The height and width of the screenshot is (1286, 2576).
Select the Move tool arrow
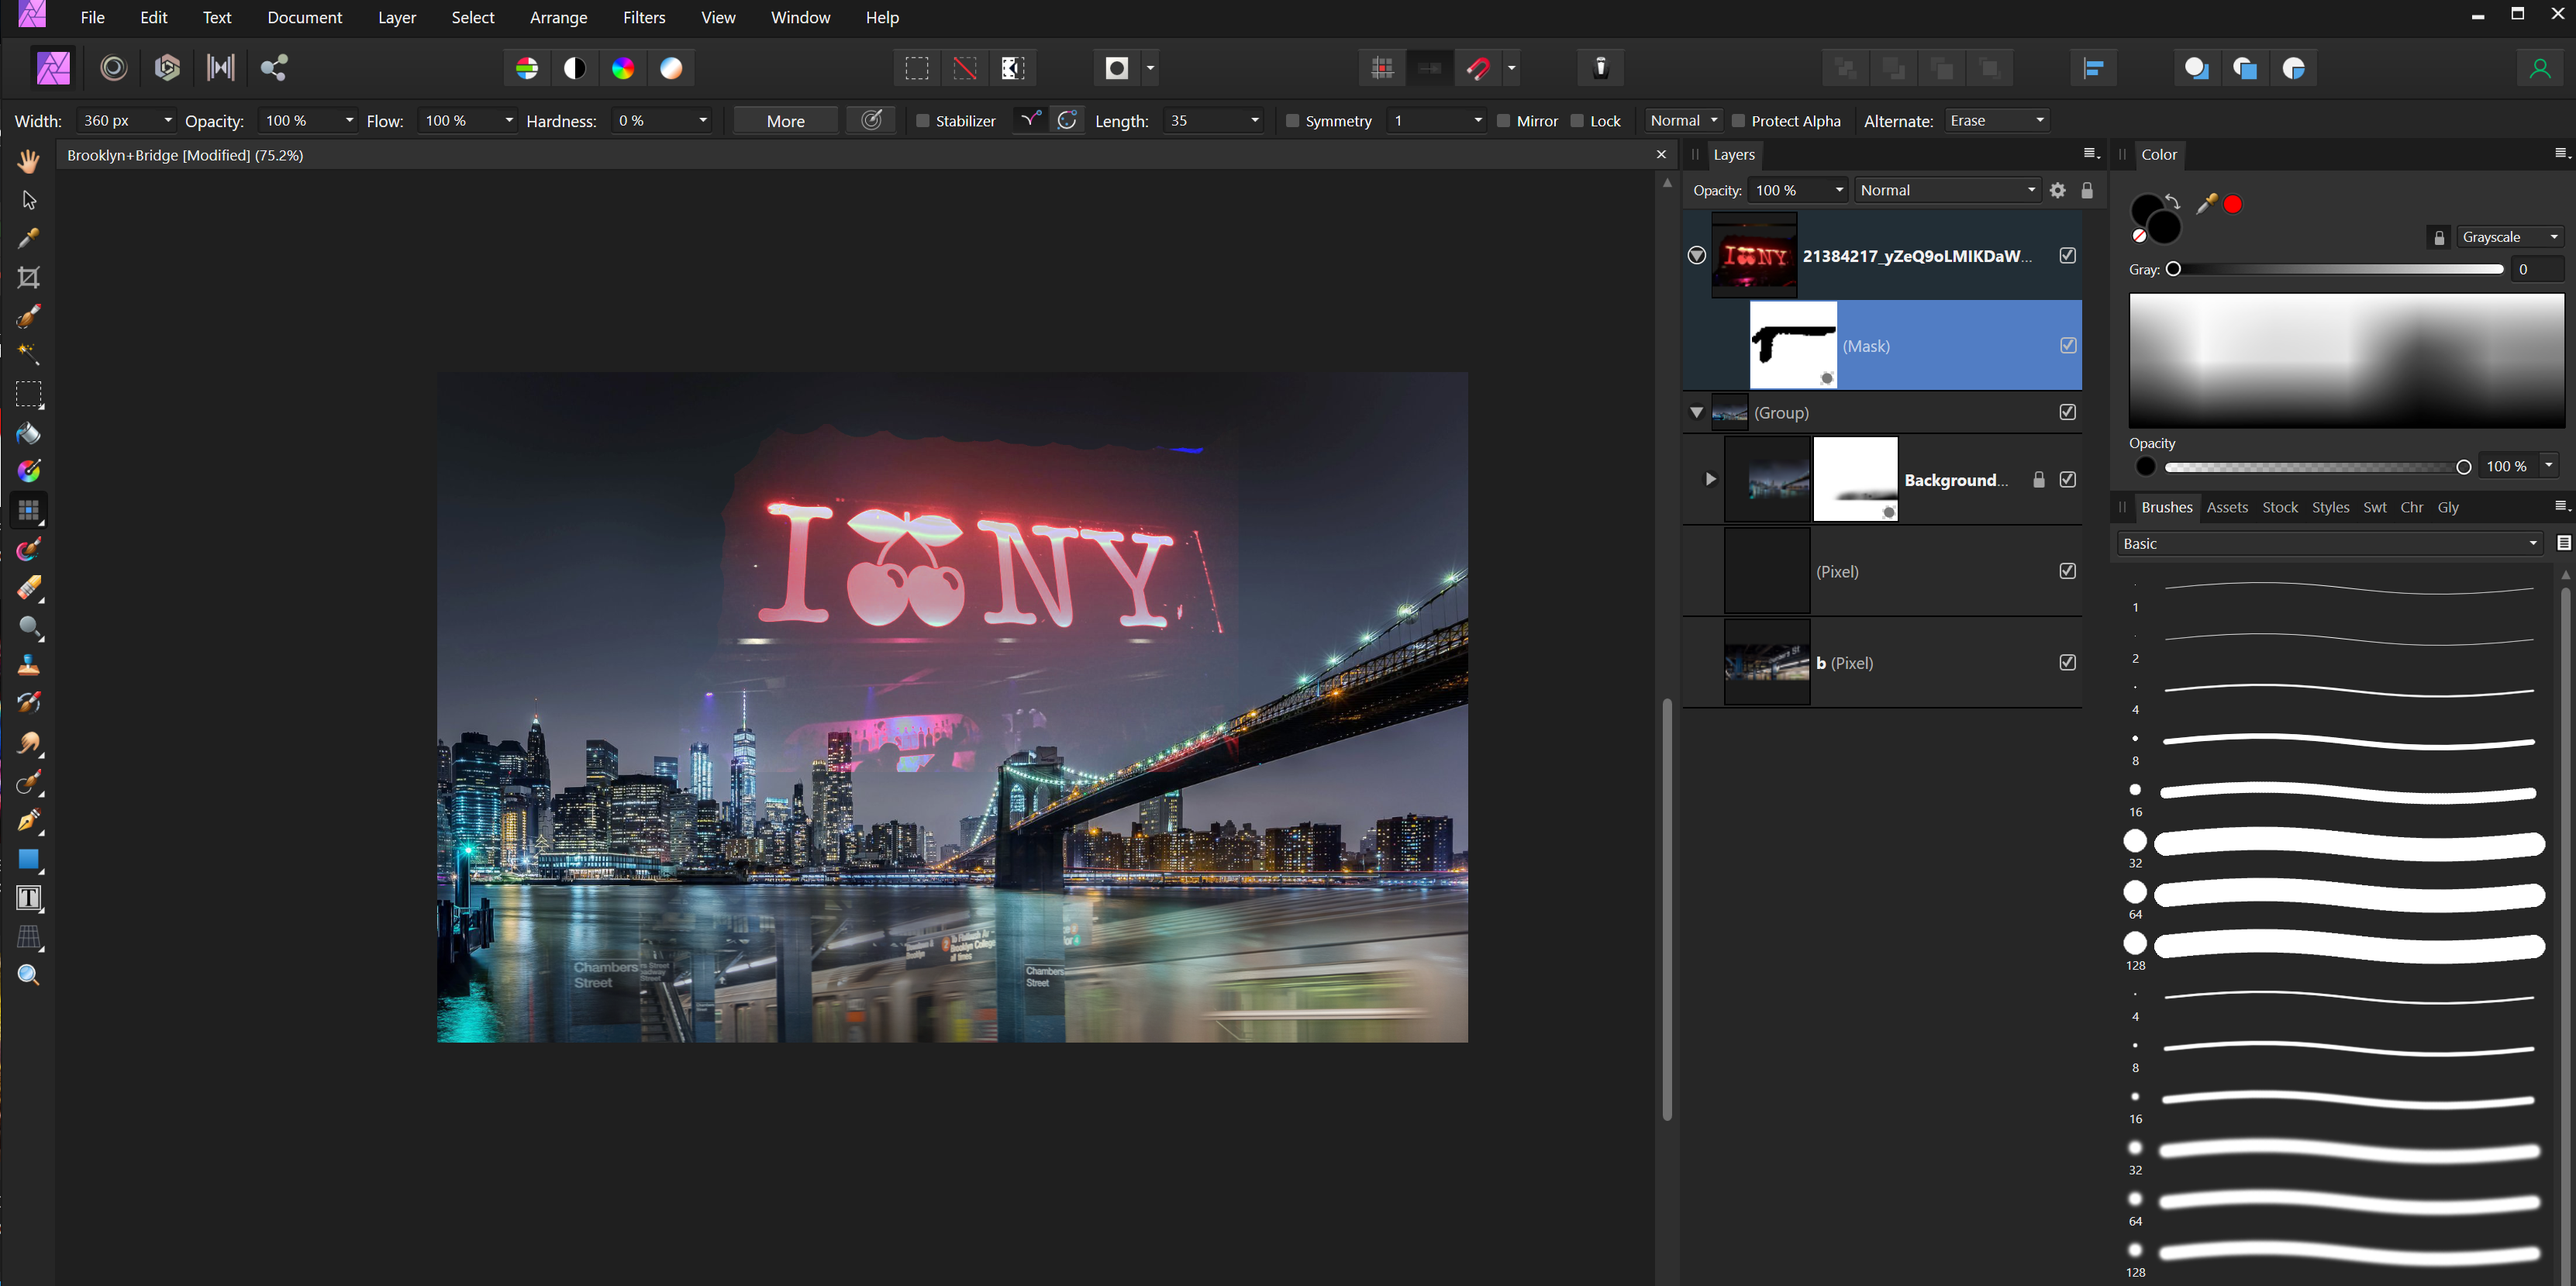(x=29, y=200)
